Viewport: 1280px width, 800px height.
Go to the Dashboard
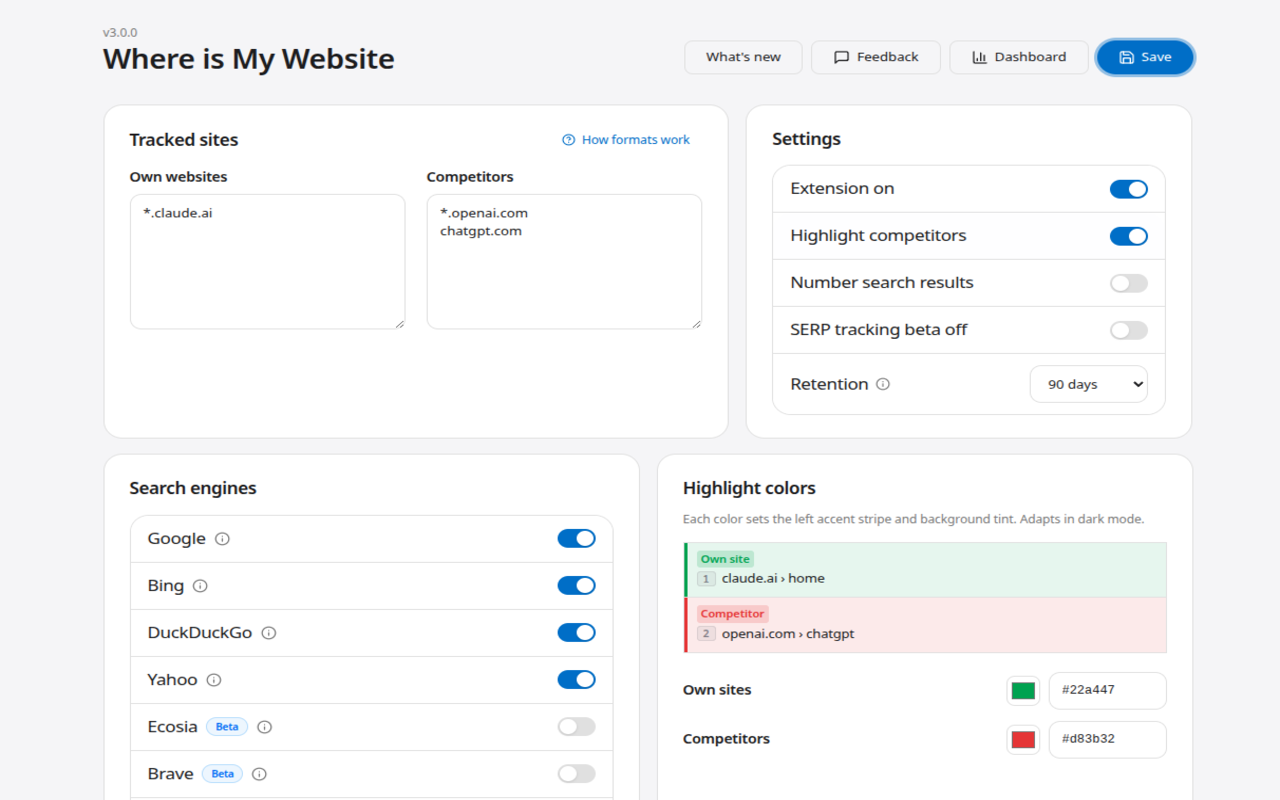(x=1019, y=57)
